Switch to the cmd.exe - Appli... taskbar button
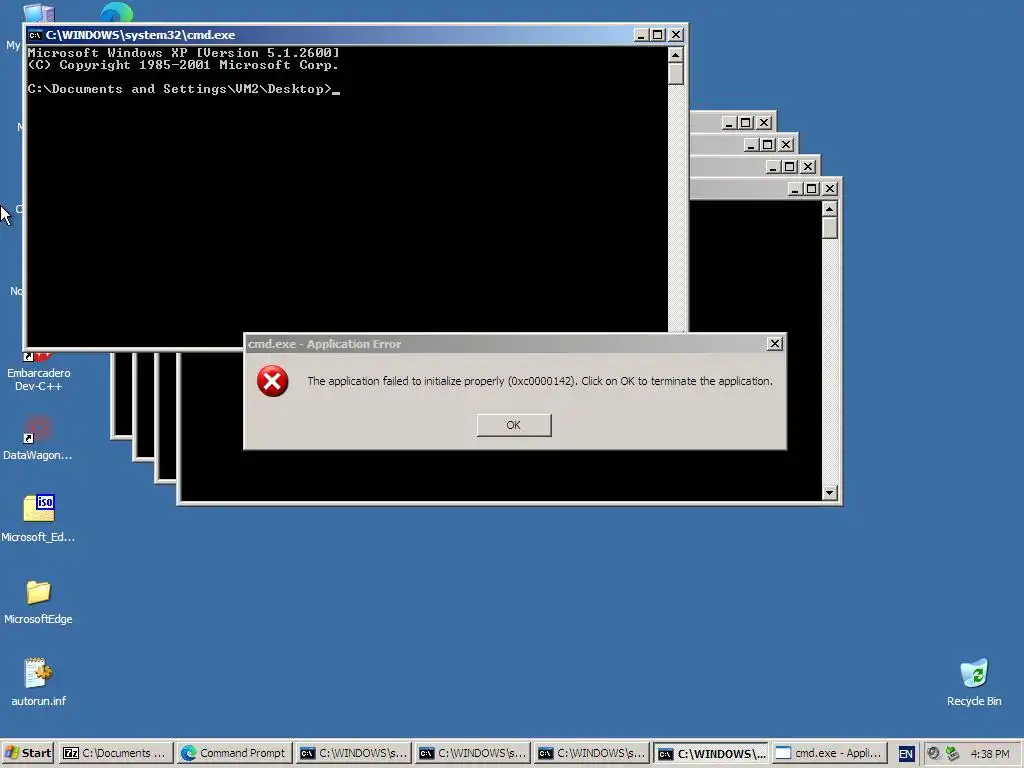 point(829,753)
